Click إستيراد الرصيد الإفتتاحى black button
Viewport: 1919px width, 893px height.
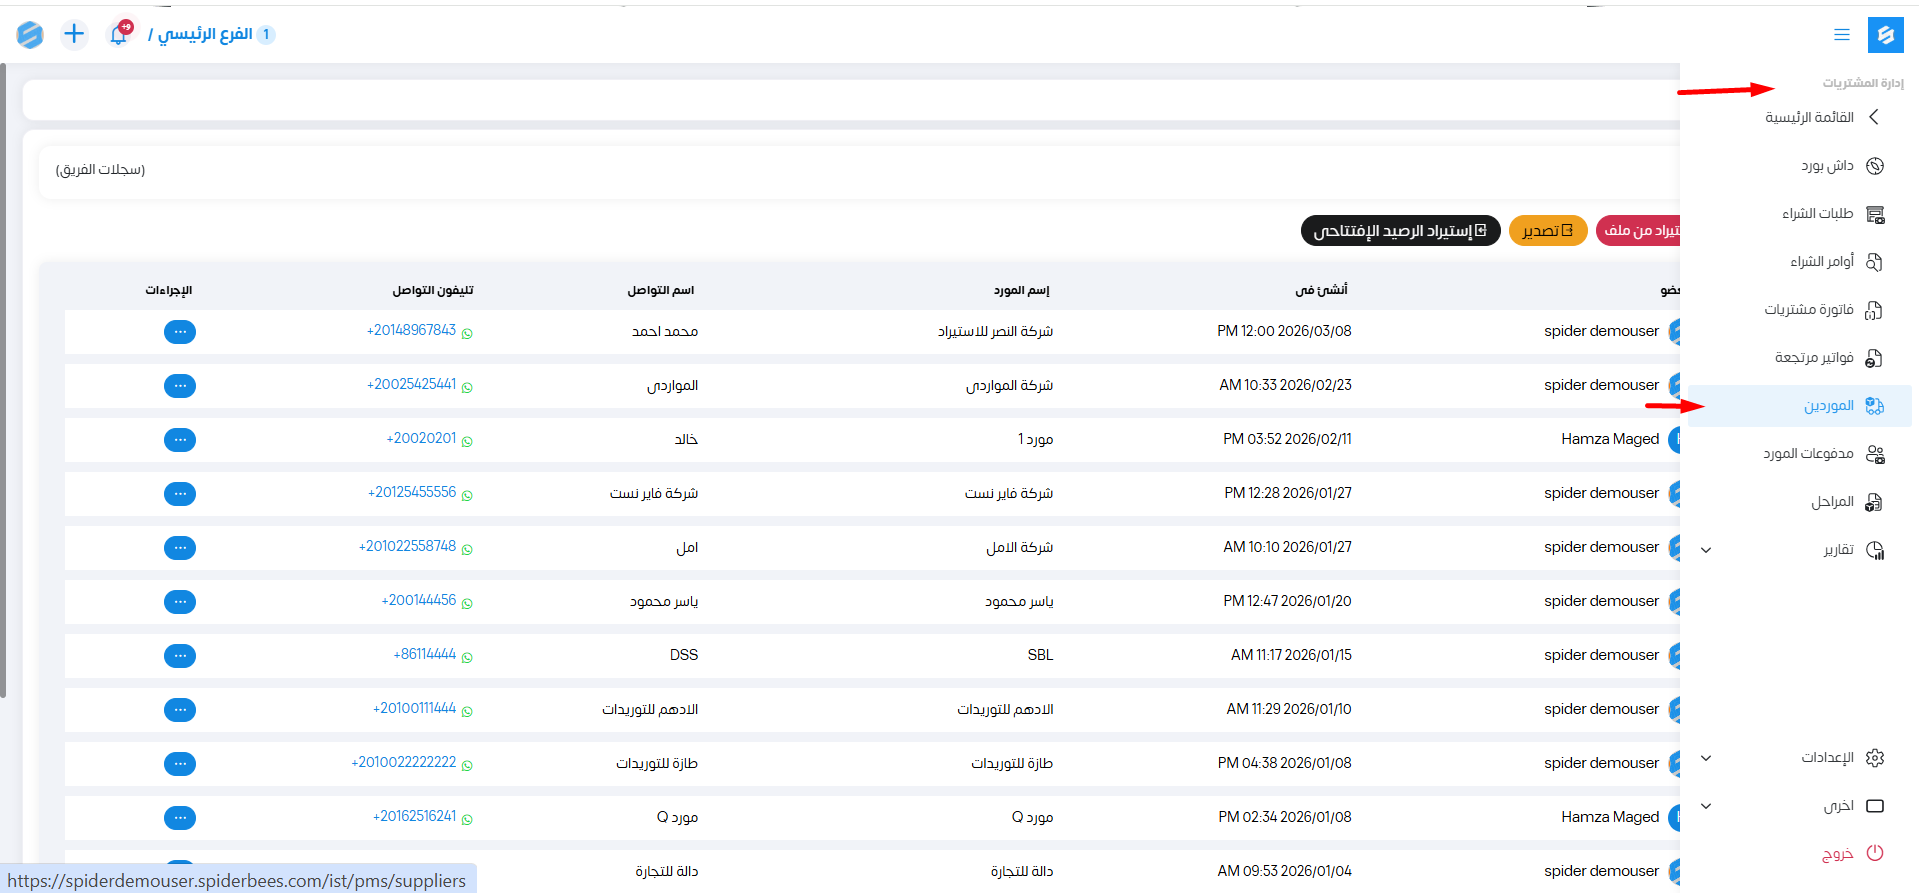coord(1400,231)
